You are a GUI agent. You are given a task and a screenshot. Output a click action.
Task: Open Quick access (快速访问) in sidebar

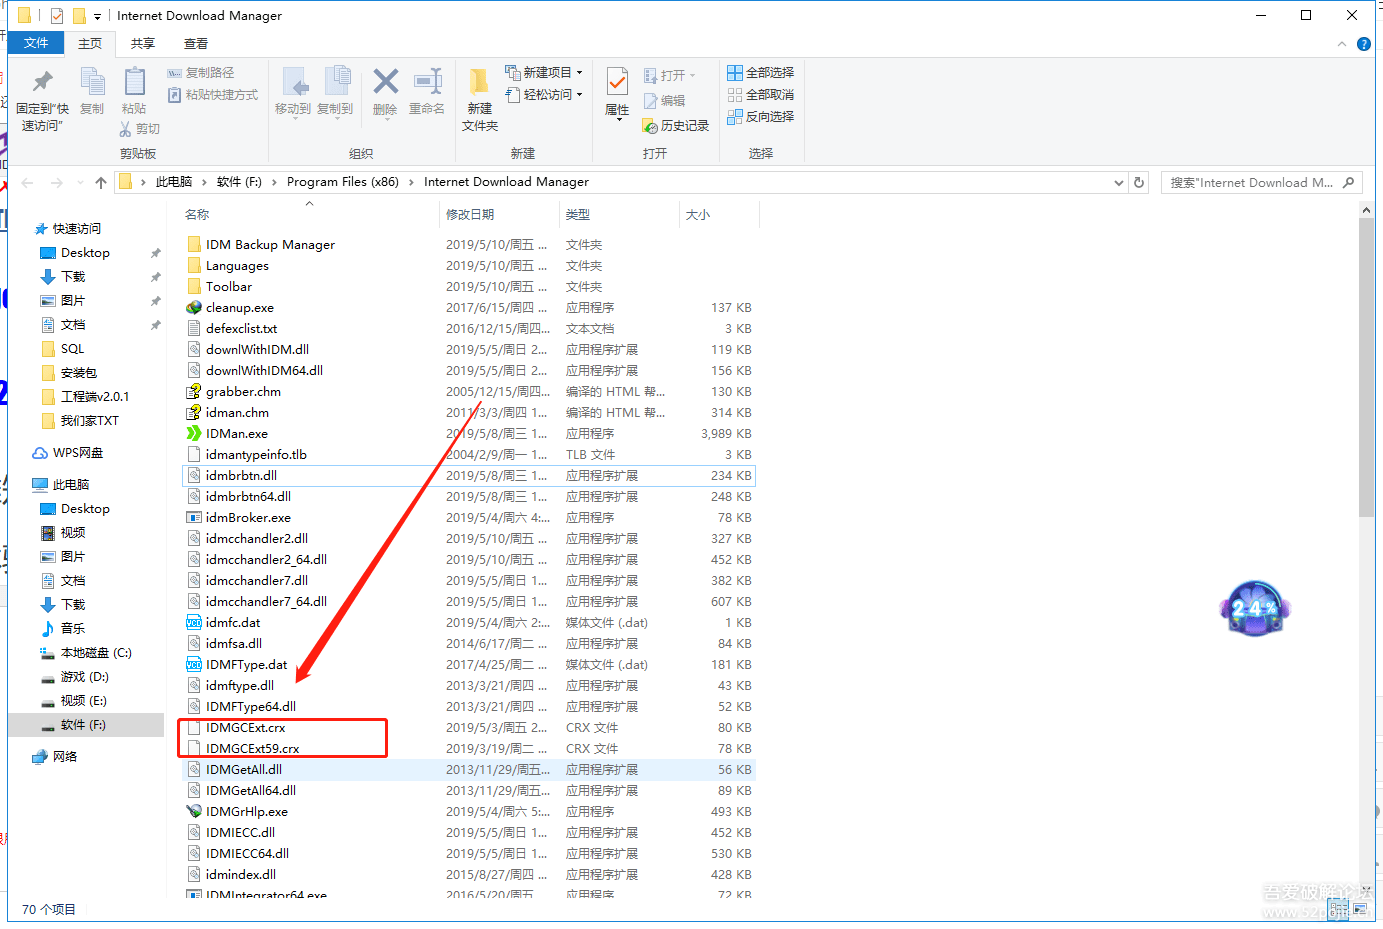point(77,229)
